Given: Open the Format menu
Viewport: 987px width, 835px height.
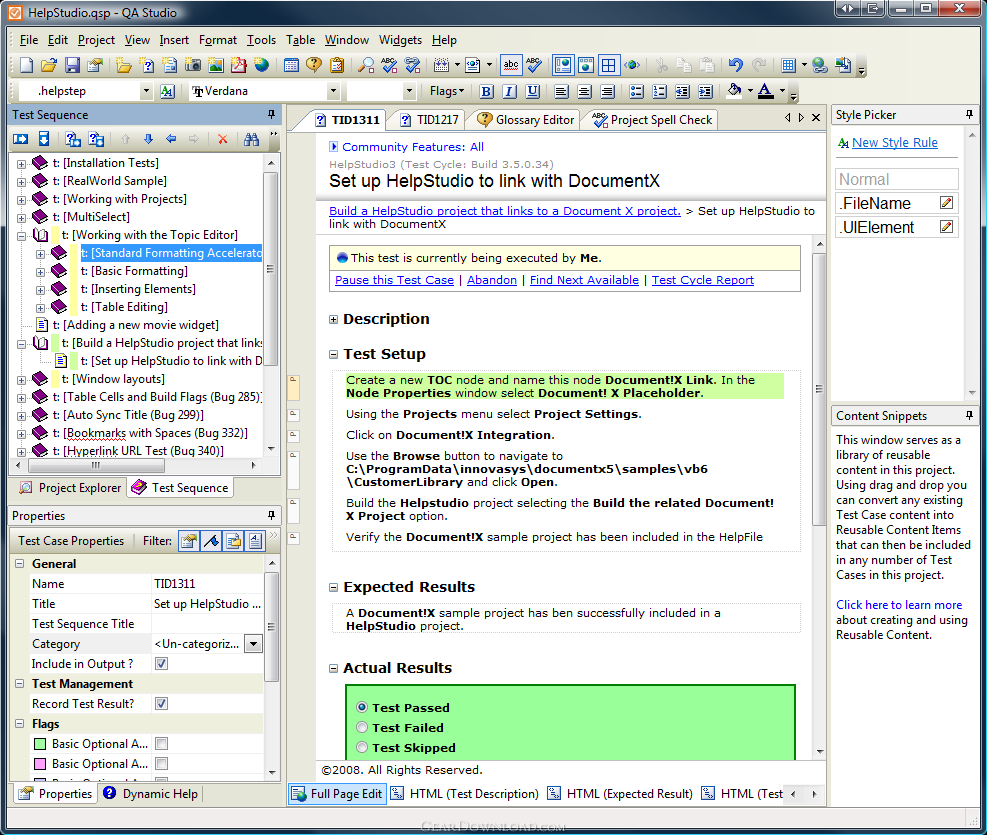Looking at the screenshot, I should coord(218,40).
